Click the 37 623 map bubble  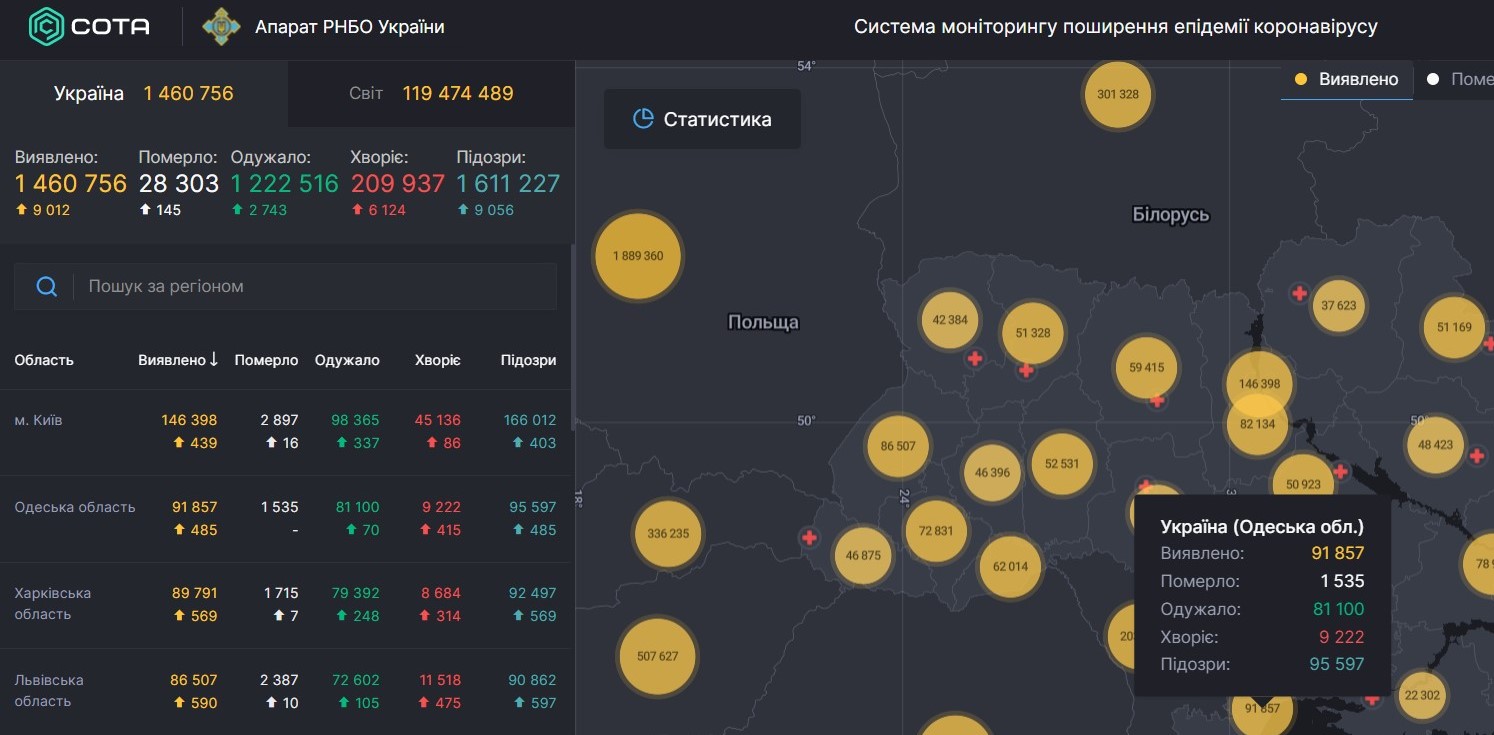(x=1339, y=305)
